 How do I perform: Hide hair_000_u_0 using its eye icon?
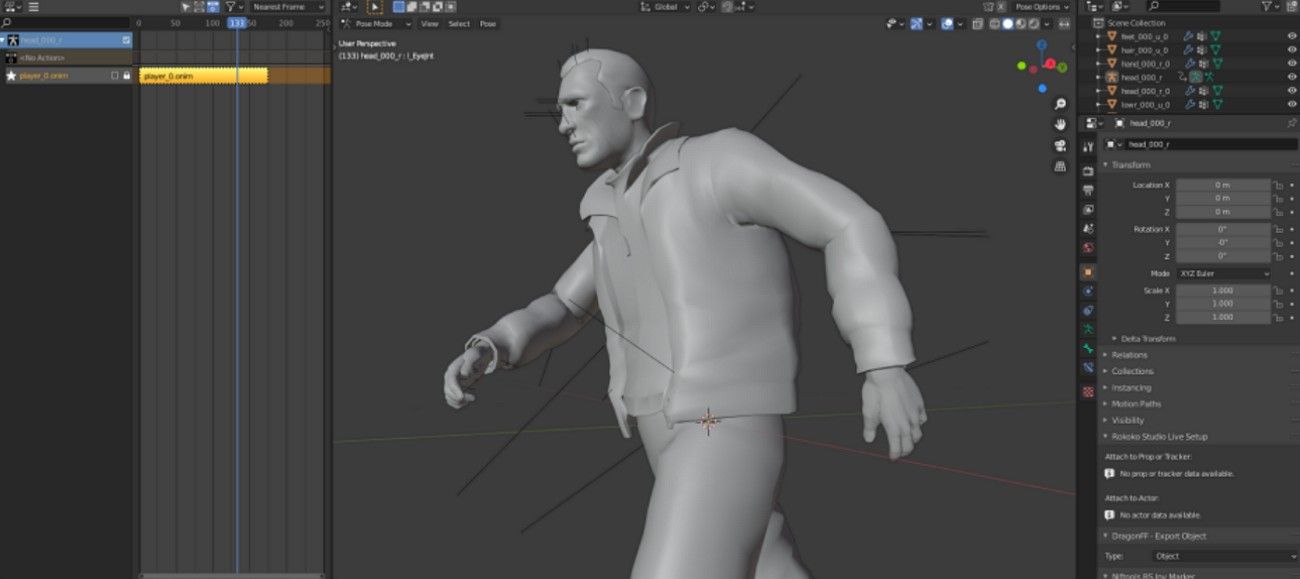pos(1290,49)
